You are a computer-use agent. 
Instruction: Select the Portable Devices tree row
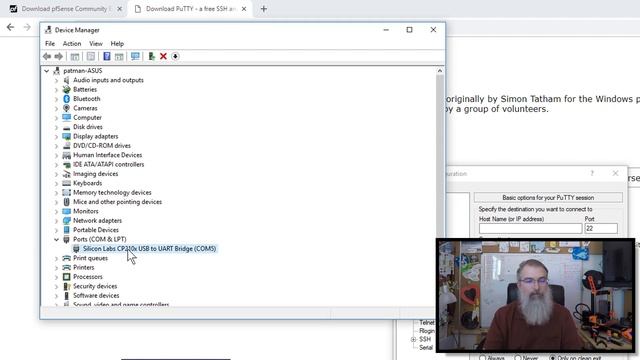[x=96, y=230]
